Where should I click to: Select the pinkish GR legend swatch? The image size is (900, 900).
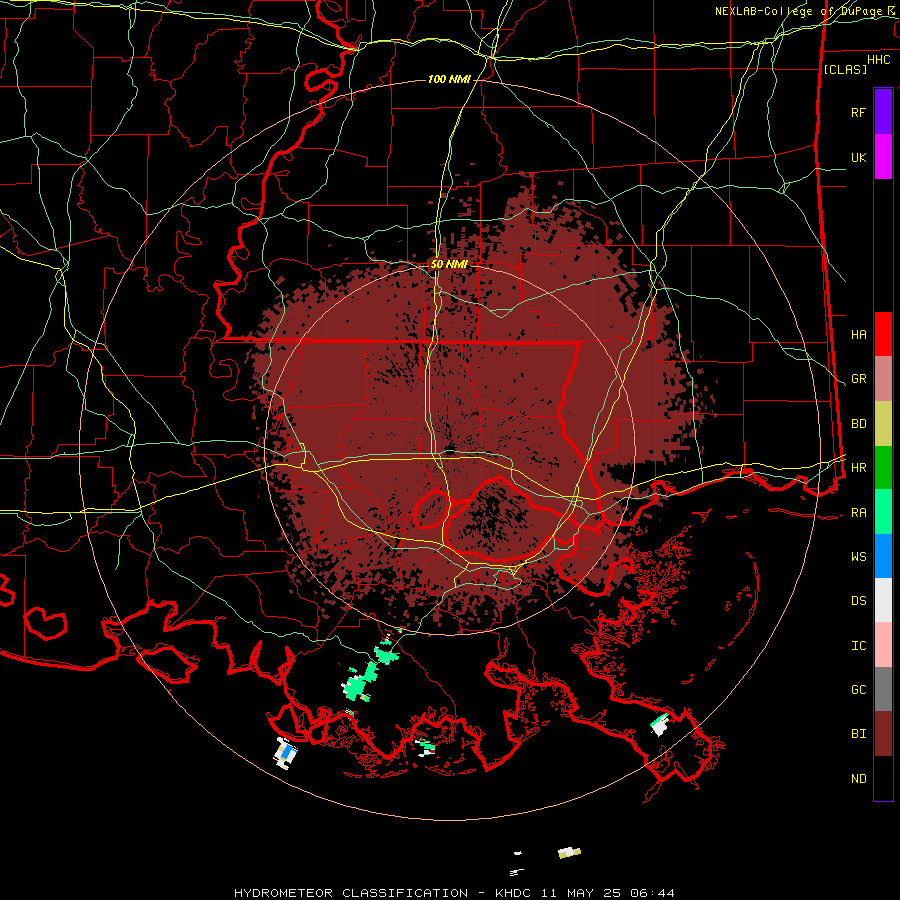point(883,379)
